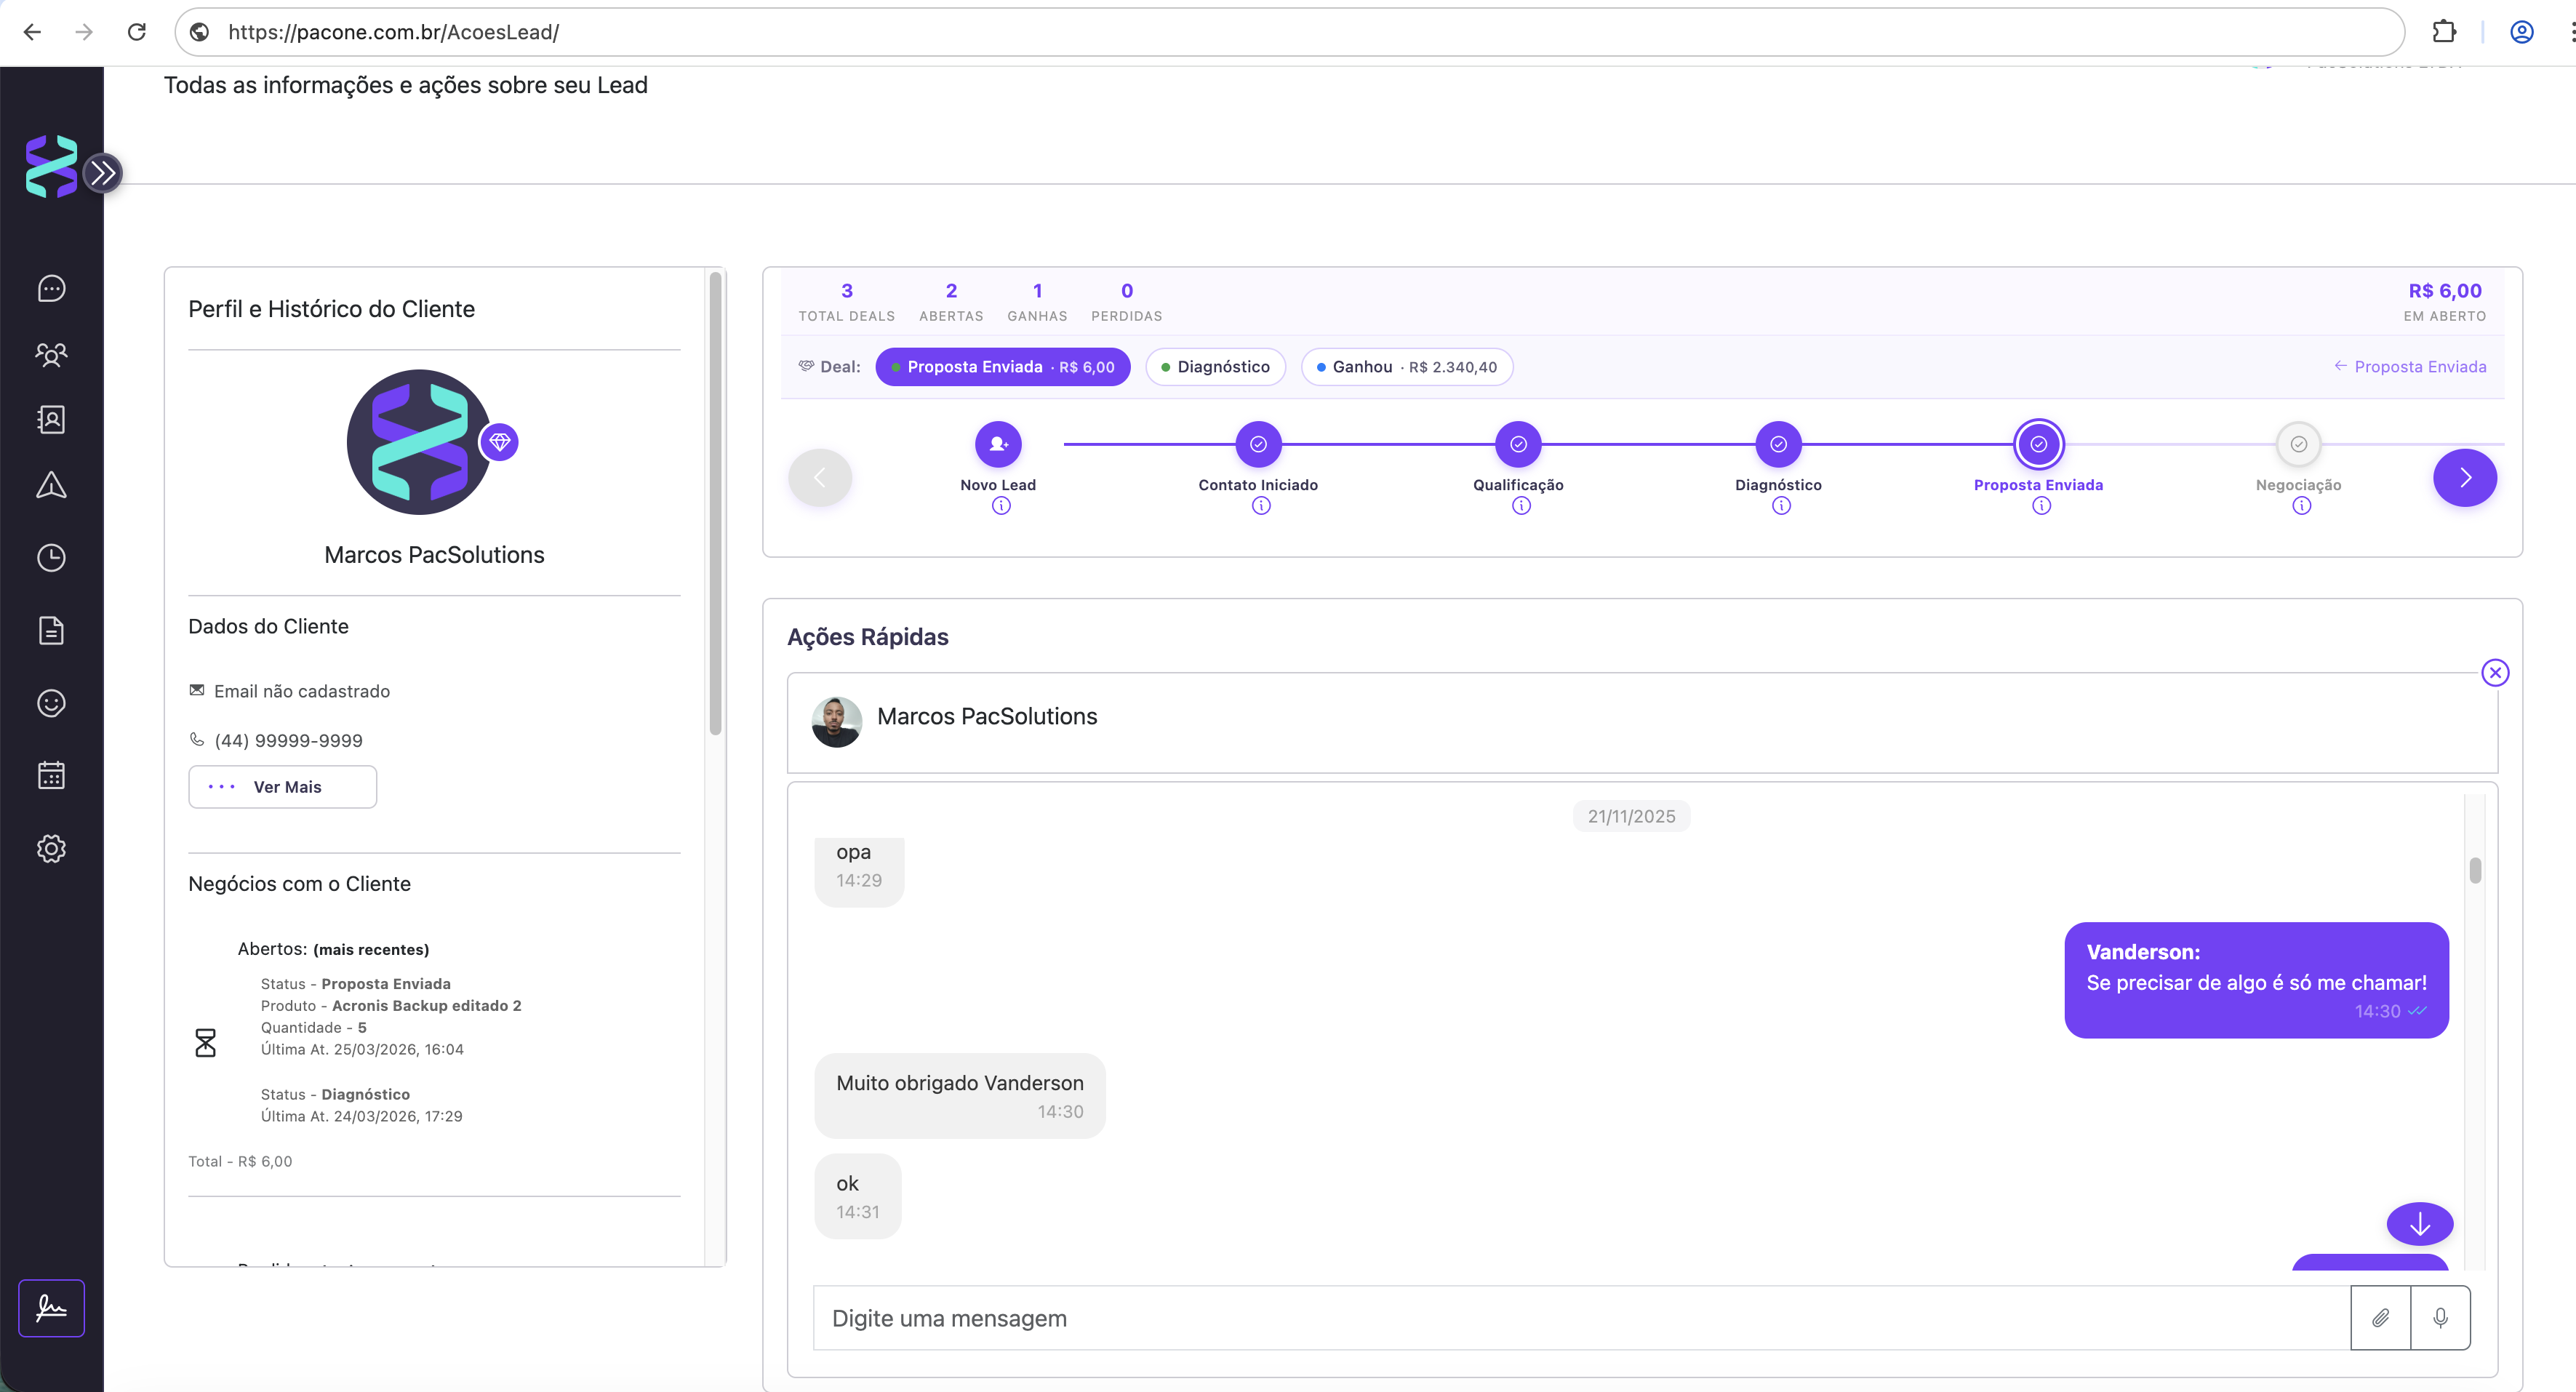Show info for Diagnóstico stage
The height and width of the screenshot is (1392, 2576).
pos(1781,506)
